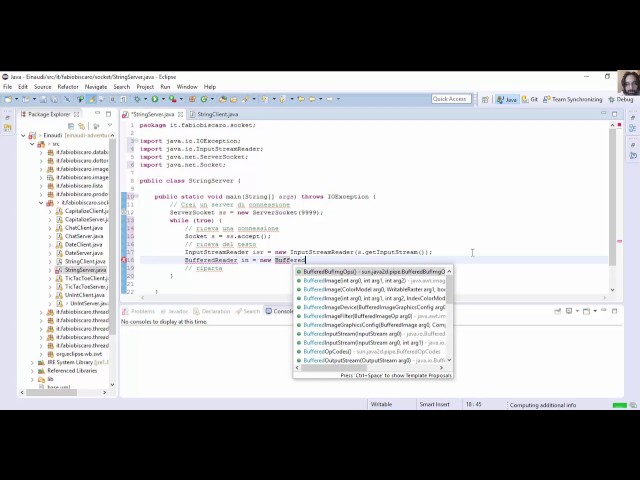Switch to the Javadoc tab

coord(174,311)
